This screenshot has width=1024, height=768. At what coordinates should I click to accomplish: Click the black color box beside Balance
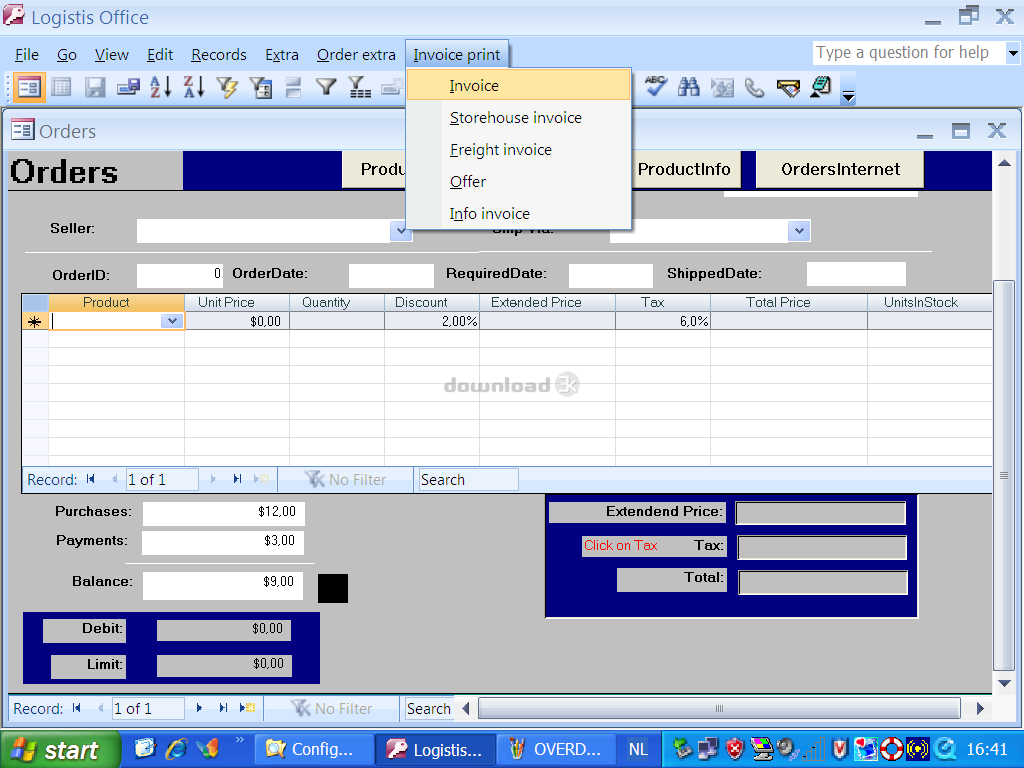[x=333, y=588]
